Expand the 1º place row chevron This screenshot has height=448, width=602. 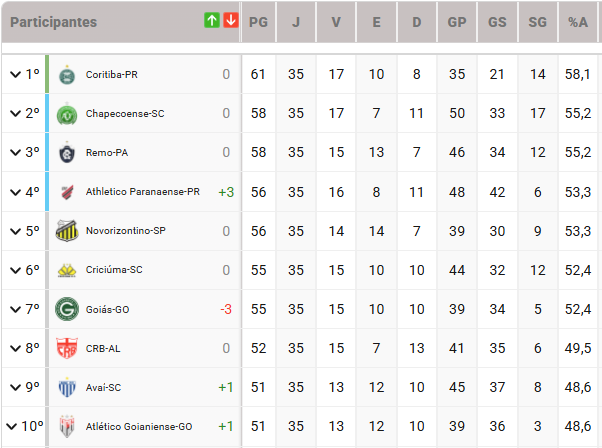tap(15, 74)
